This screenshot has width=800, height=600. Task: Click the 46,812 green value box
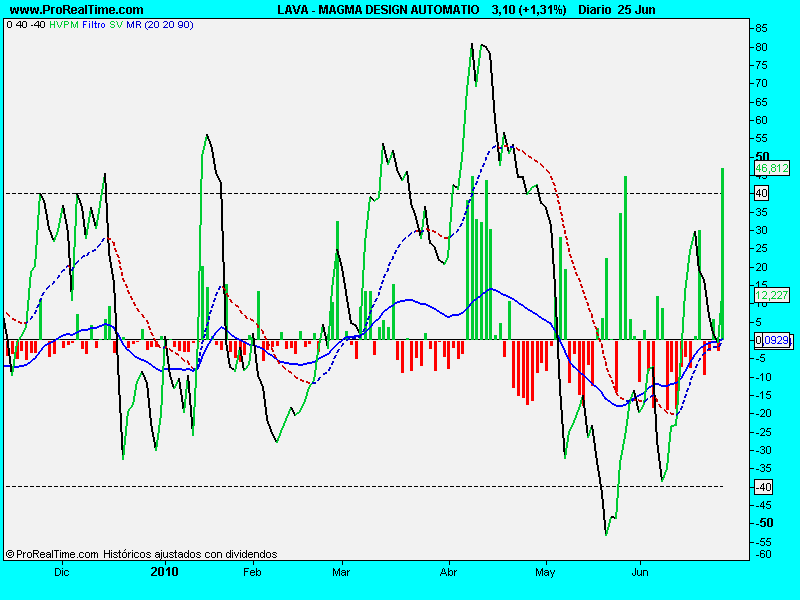pyautogui.click(x=772, y=168)
